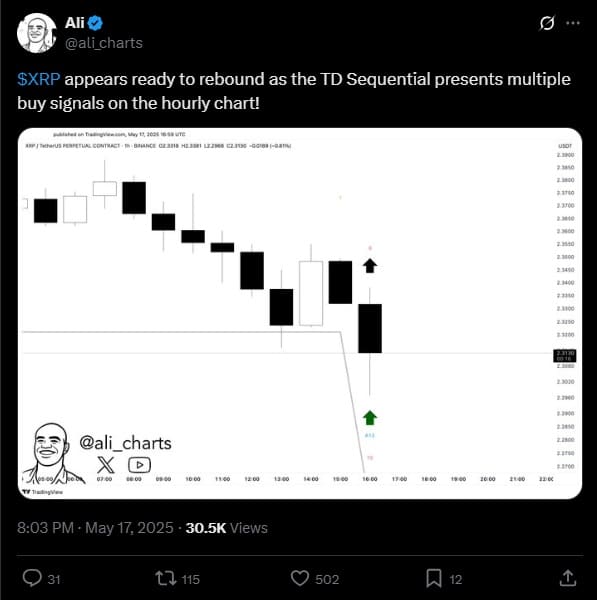Click the reply speech bubble icon
The image size is (597, 600).
click(x=32, y=578)
